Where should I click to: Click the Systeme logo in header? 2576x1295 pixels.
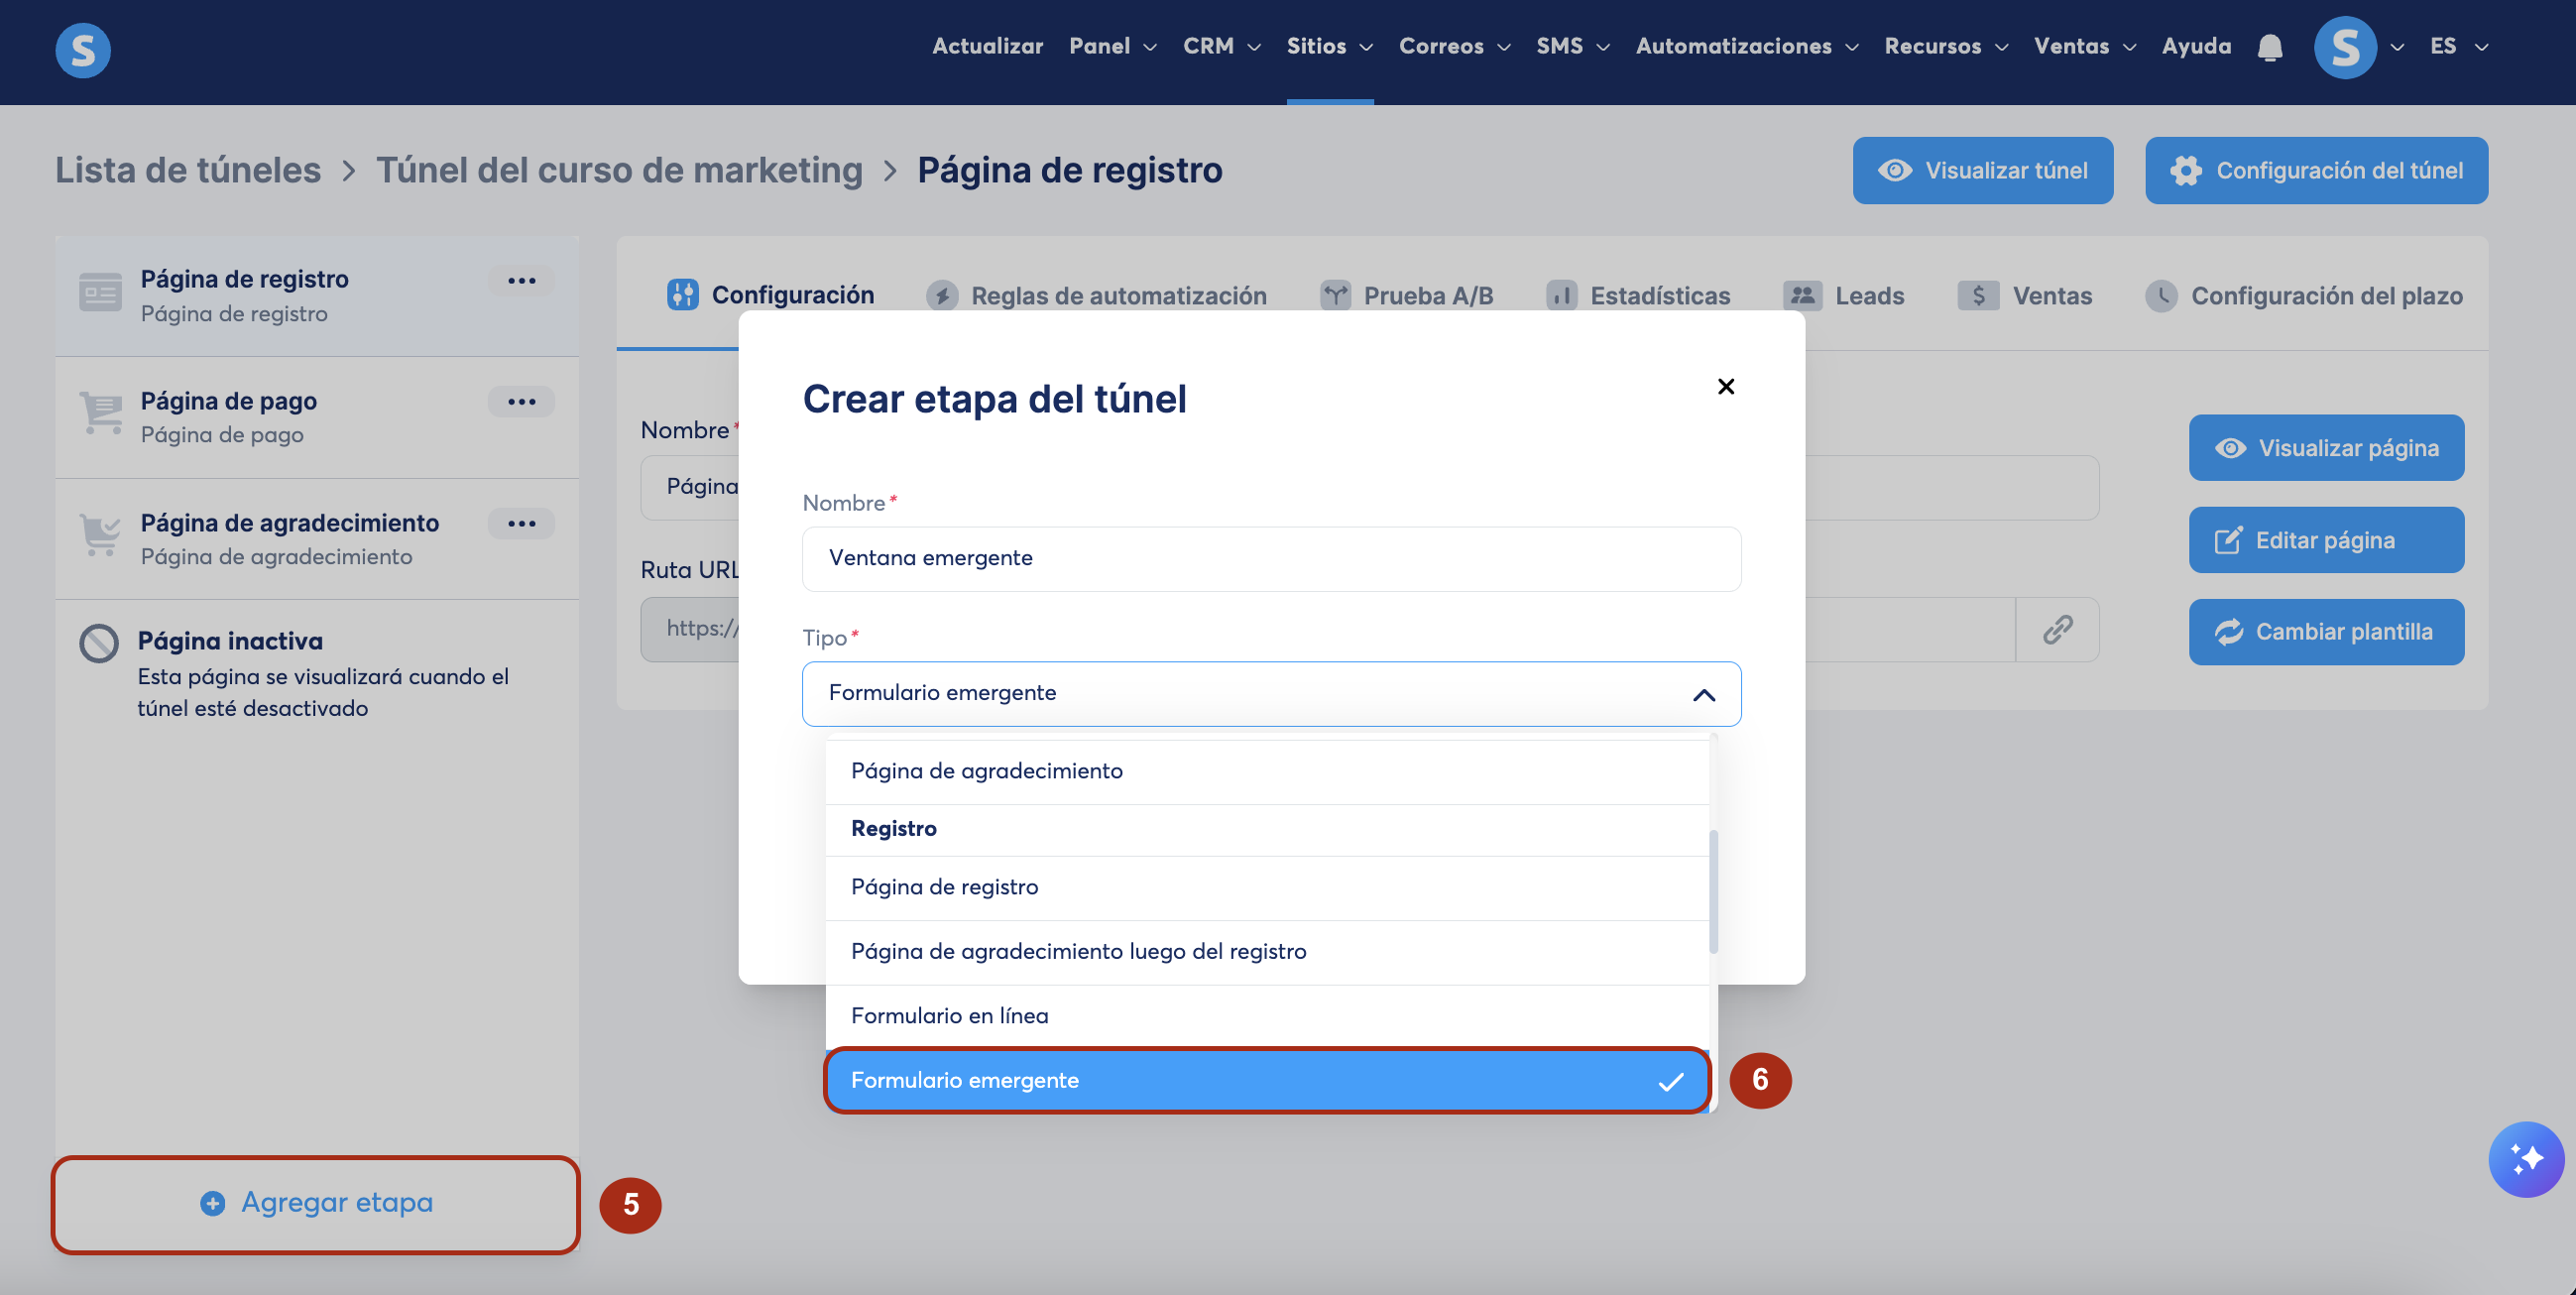[x=83, y=50]
